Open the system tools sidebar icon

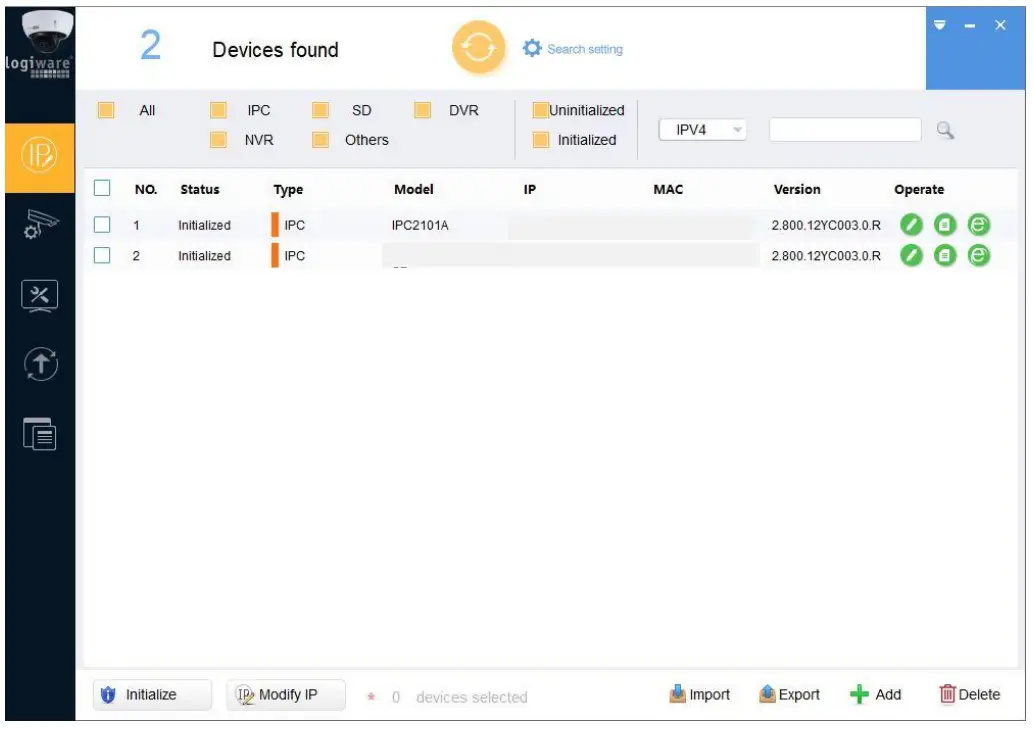coord(39,296)
